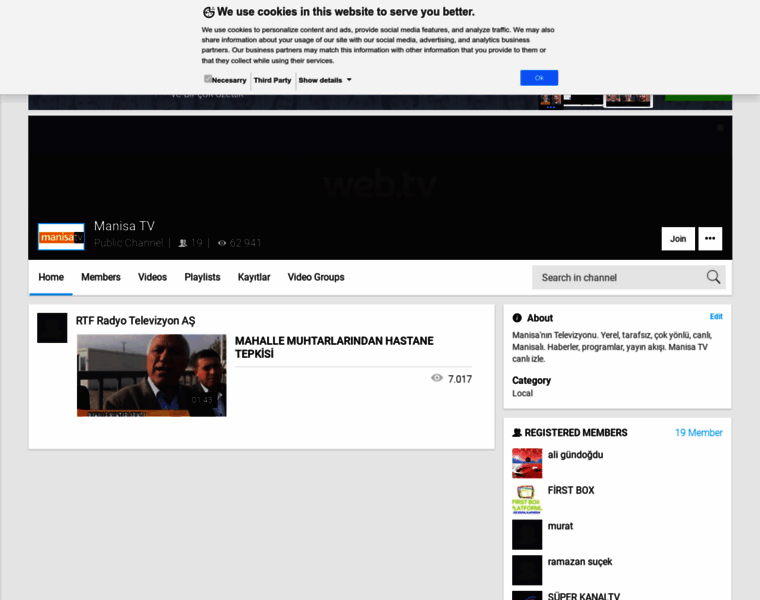Image resolution: width=760 pixels, height=600 pixels.
Task: Open the Playlists tab
Action: tap(202, 277)
